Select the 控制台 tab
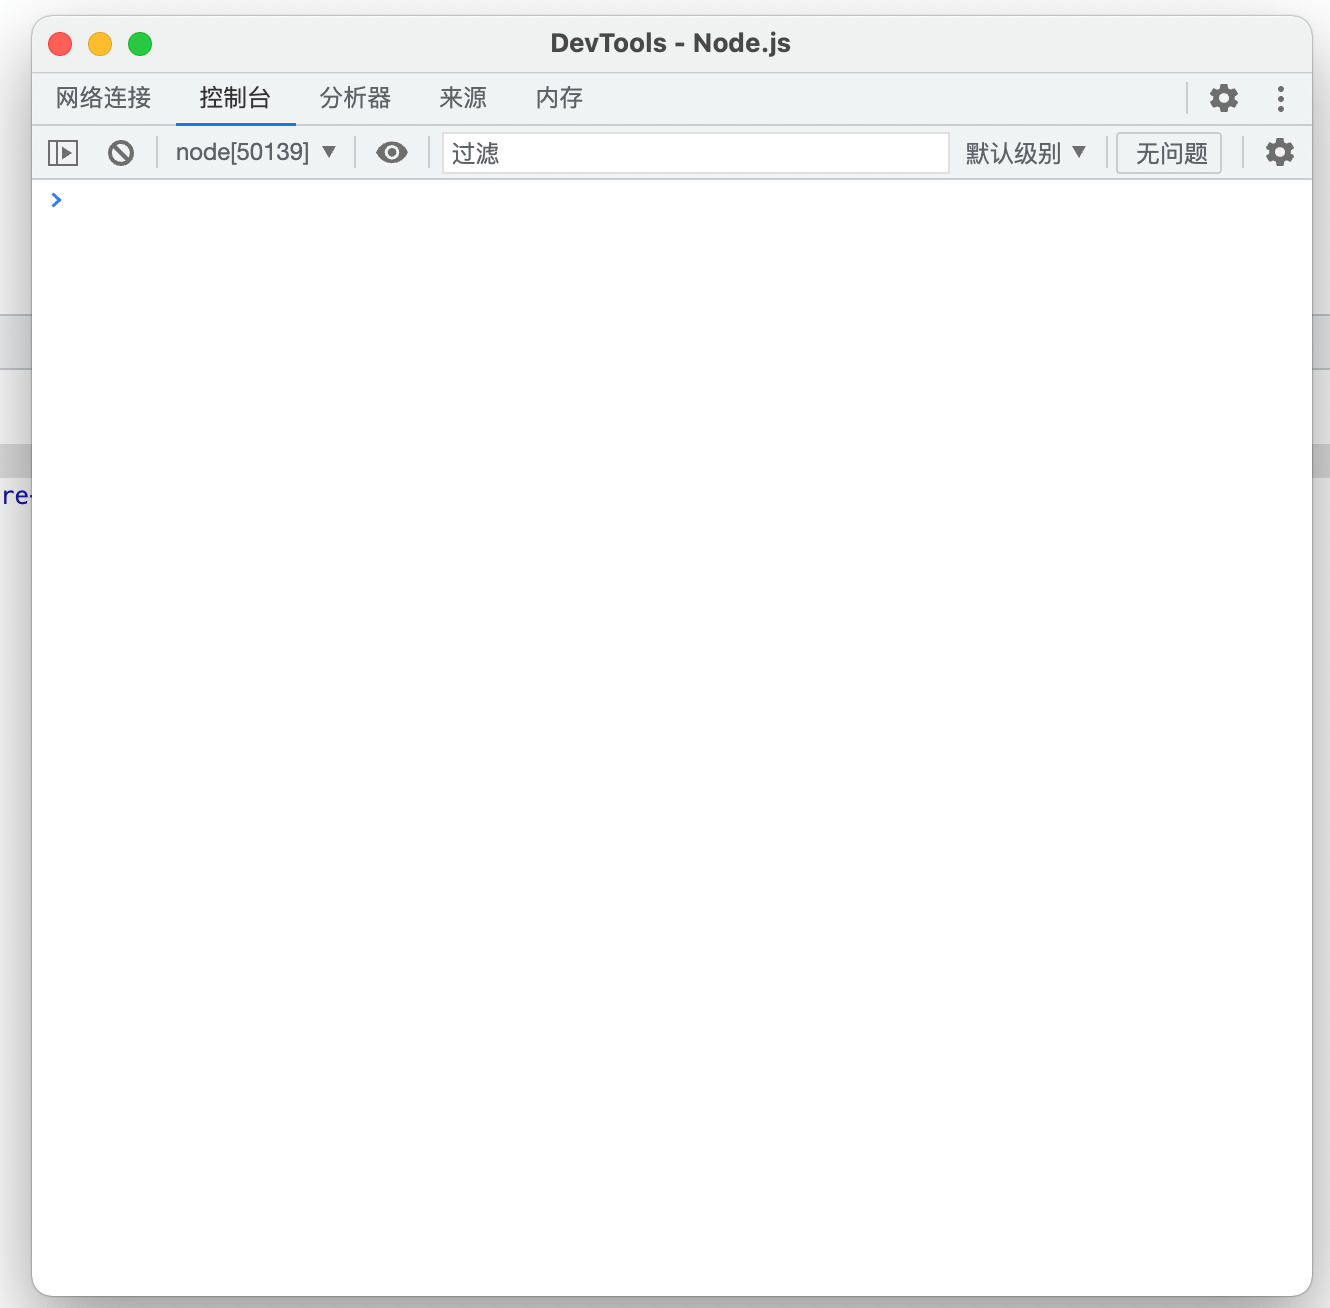The height and width of the screenshot is (1308, 1330). 236,98
